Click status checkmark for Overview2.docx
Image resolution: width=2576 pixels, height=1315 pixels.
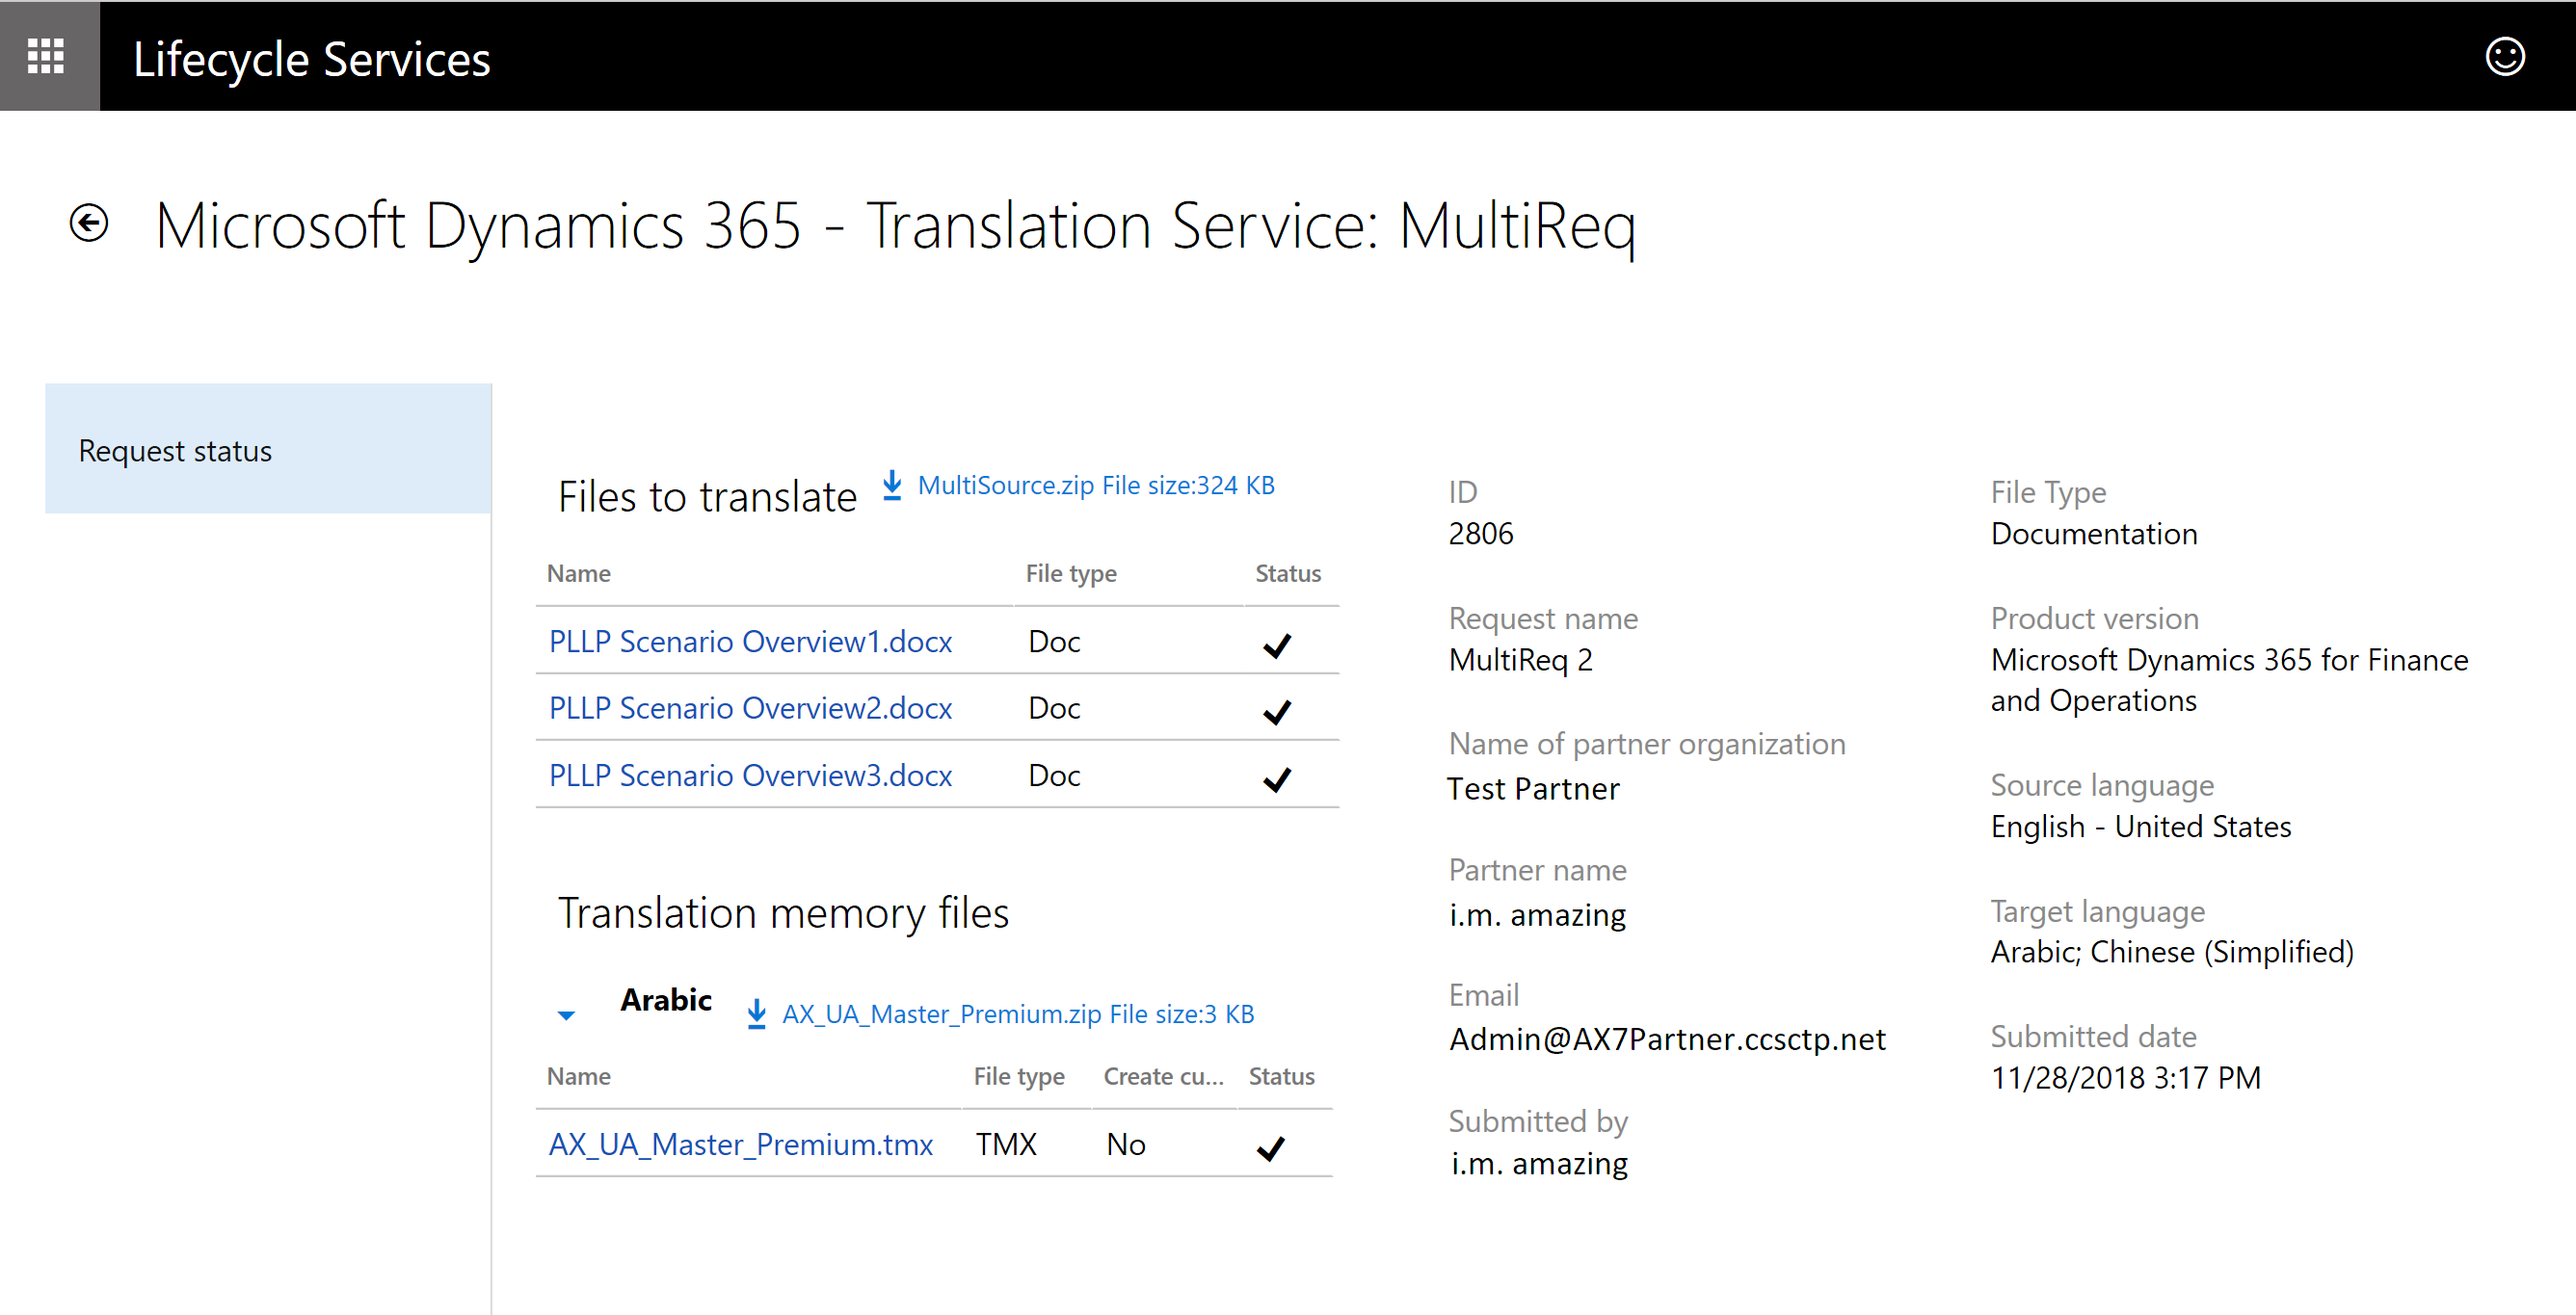(x=1277, y=711)
